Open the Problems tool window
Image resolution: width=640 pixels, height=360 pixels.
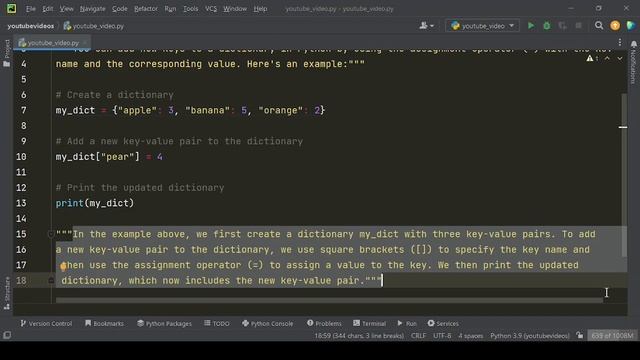point(324,323)
